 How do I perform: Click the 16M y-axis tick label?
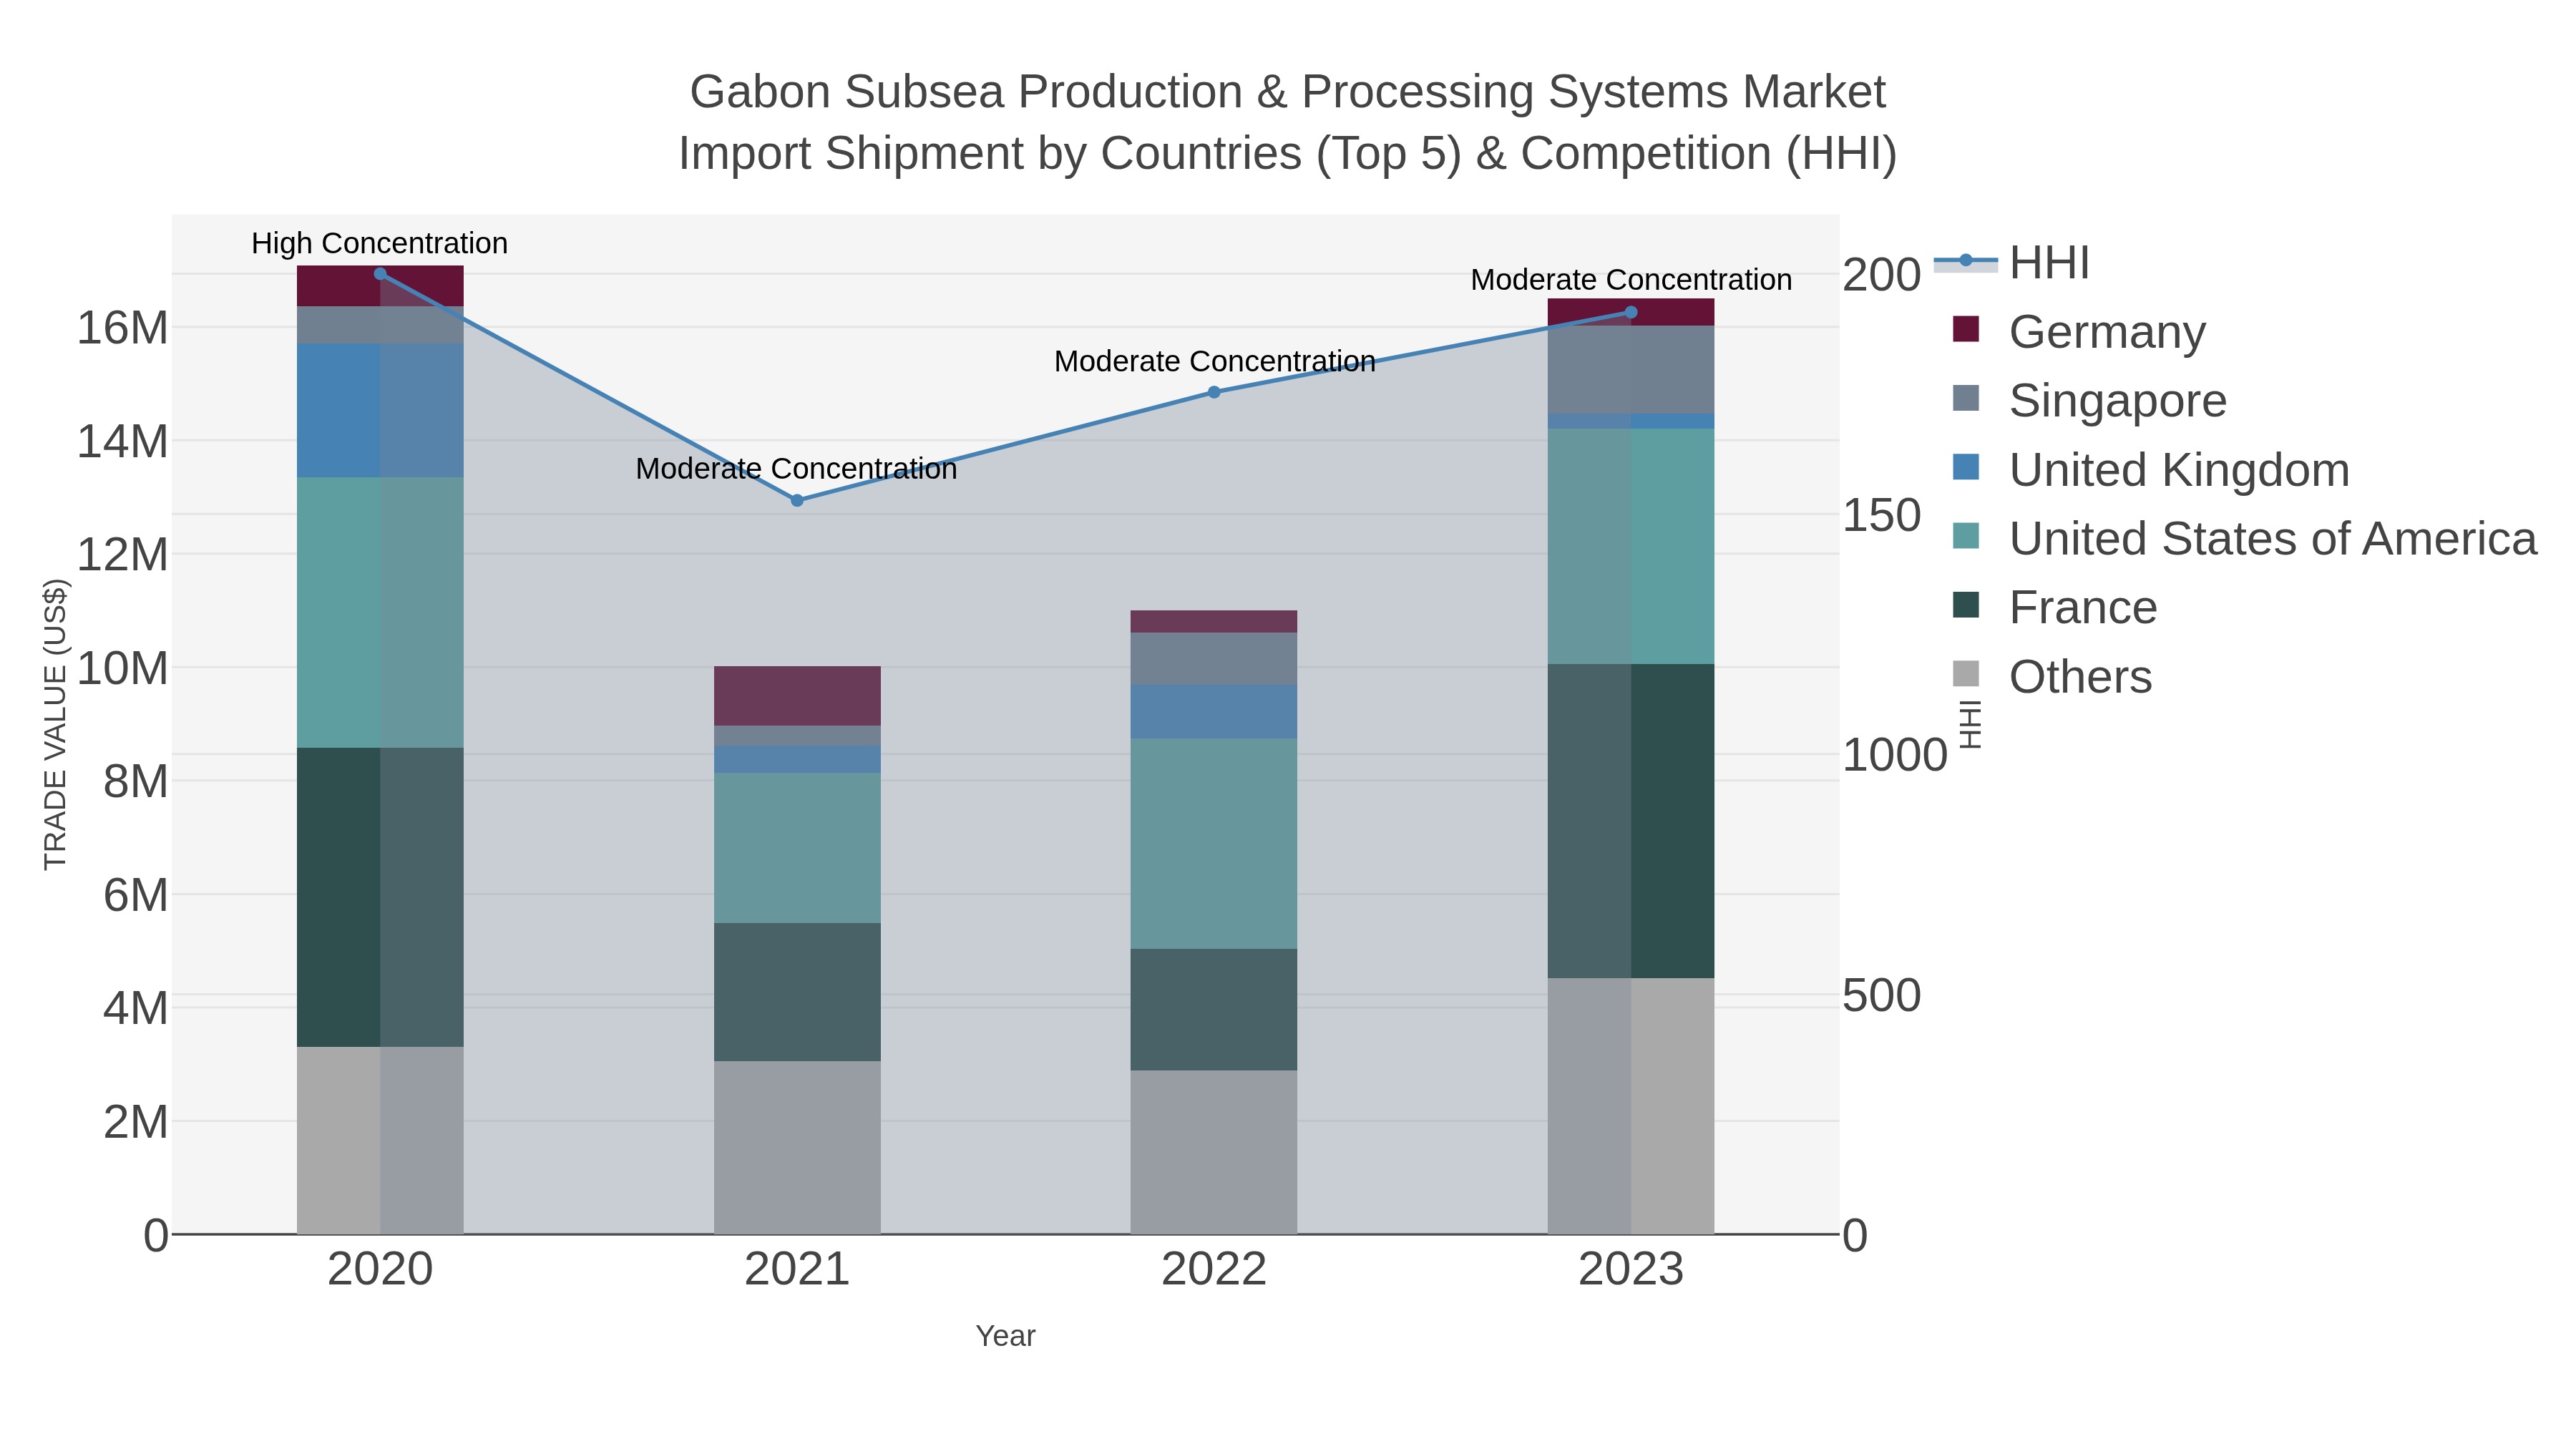123,328
